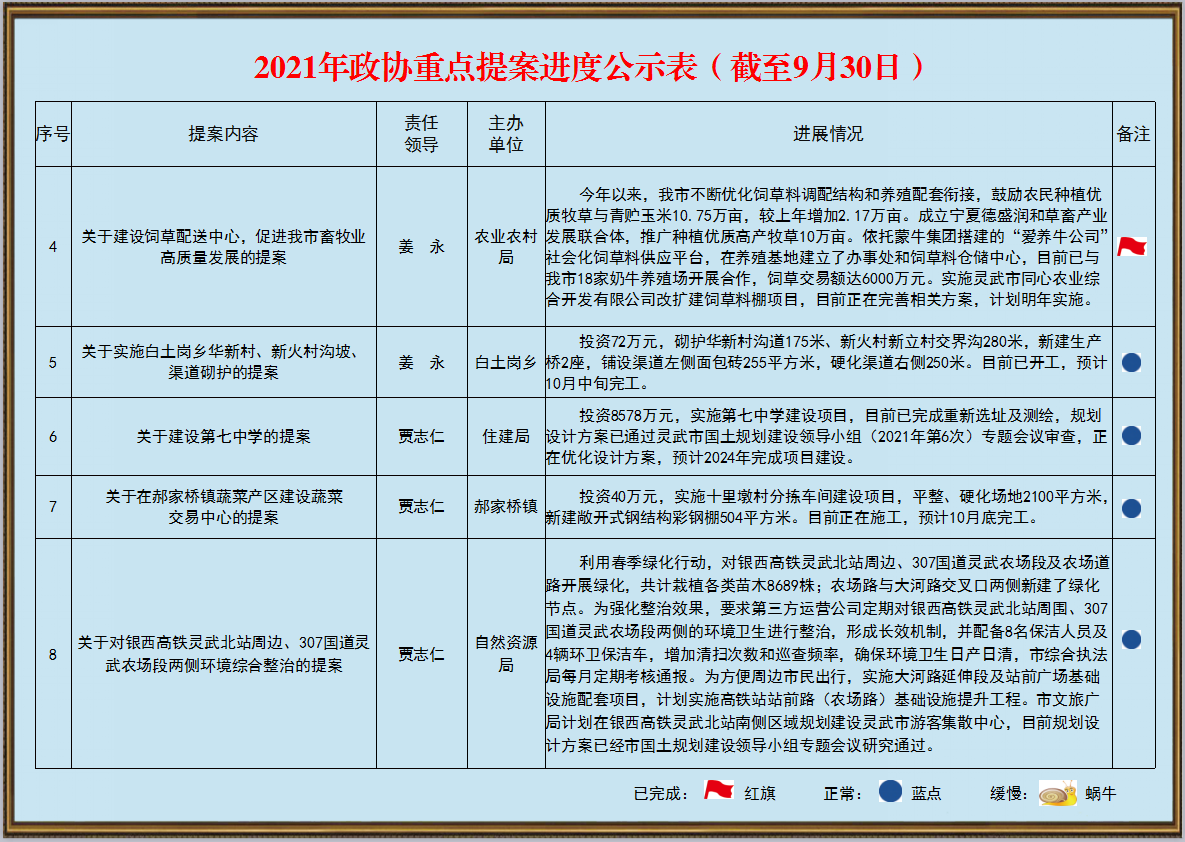Click the legend label 蓝点
Viewport: 1185px width, 842px height.
[926, 794]
